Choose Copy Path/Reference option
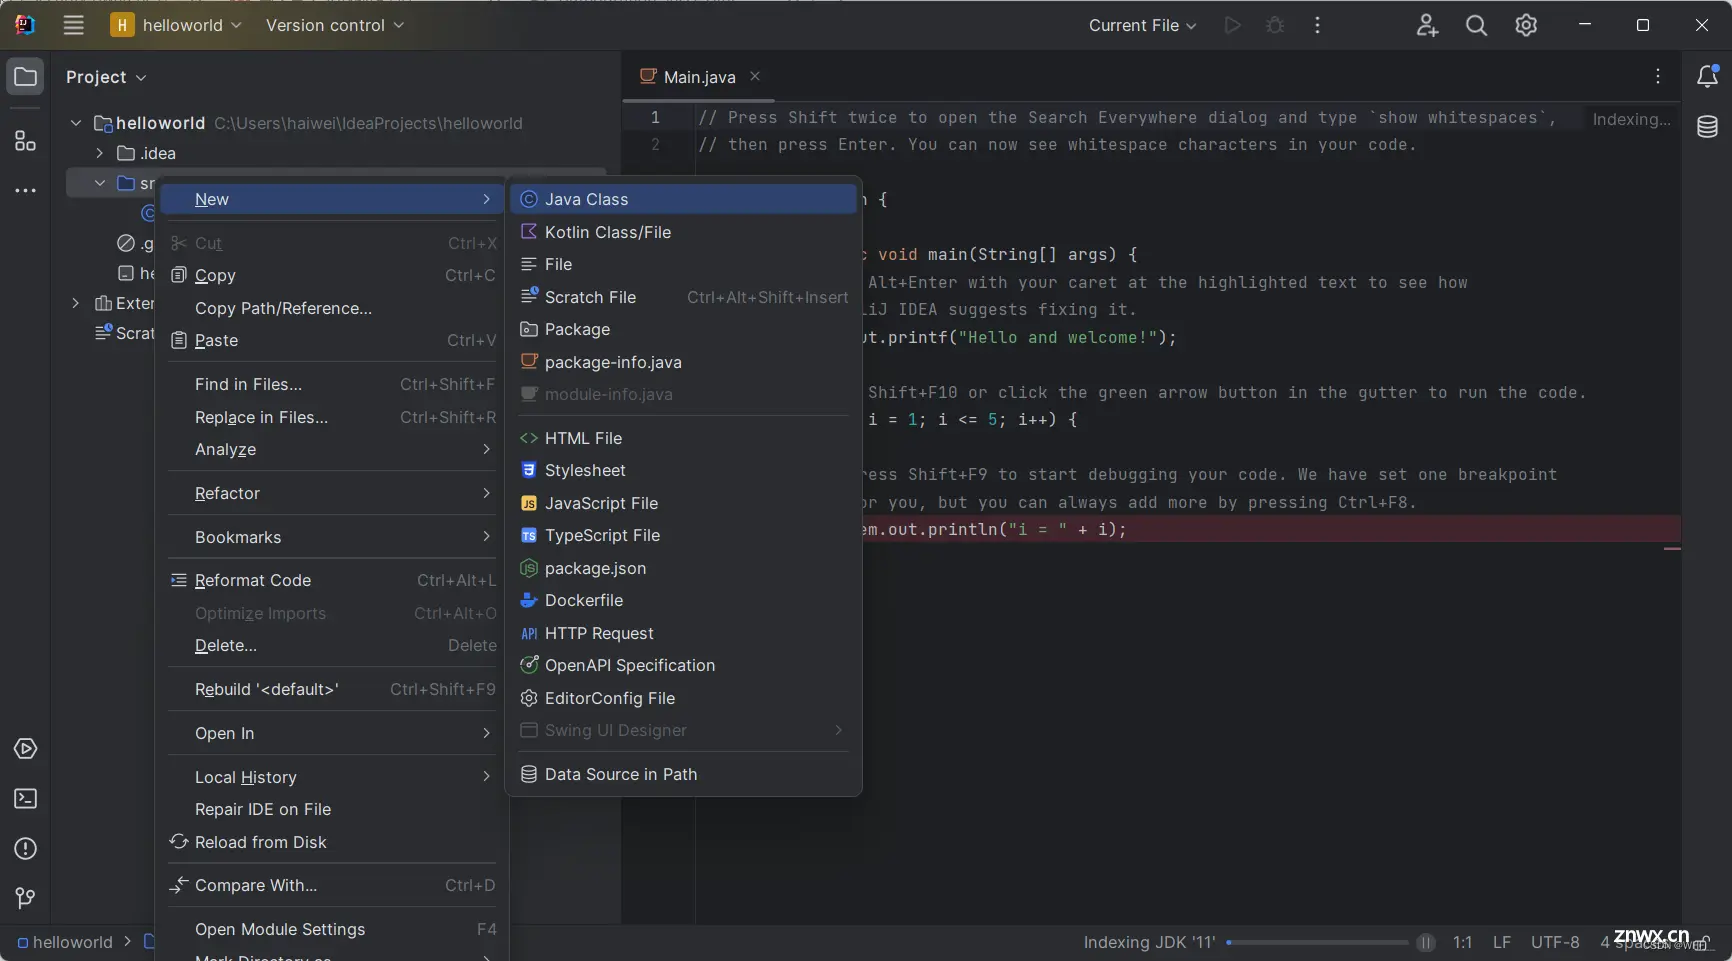The image size is (1732, 961). [332, 308]
